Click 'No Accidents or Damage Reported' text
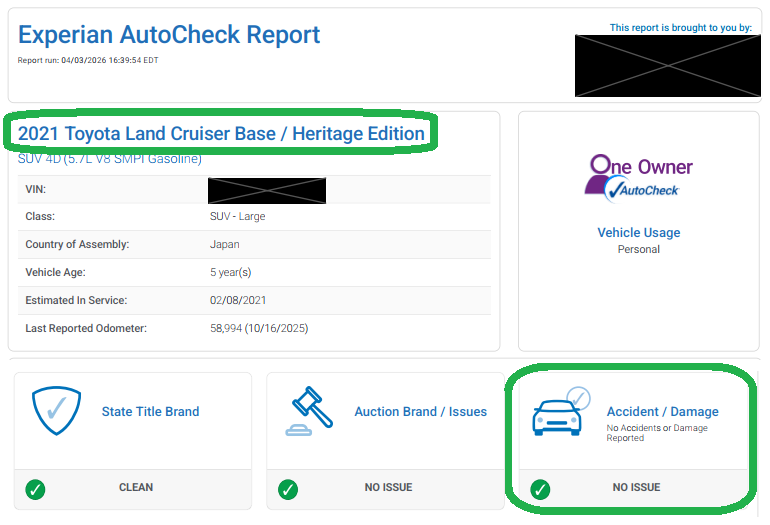The image size is (770, 525). 657,433
